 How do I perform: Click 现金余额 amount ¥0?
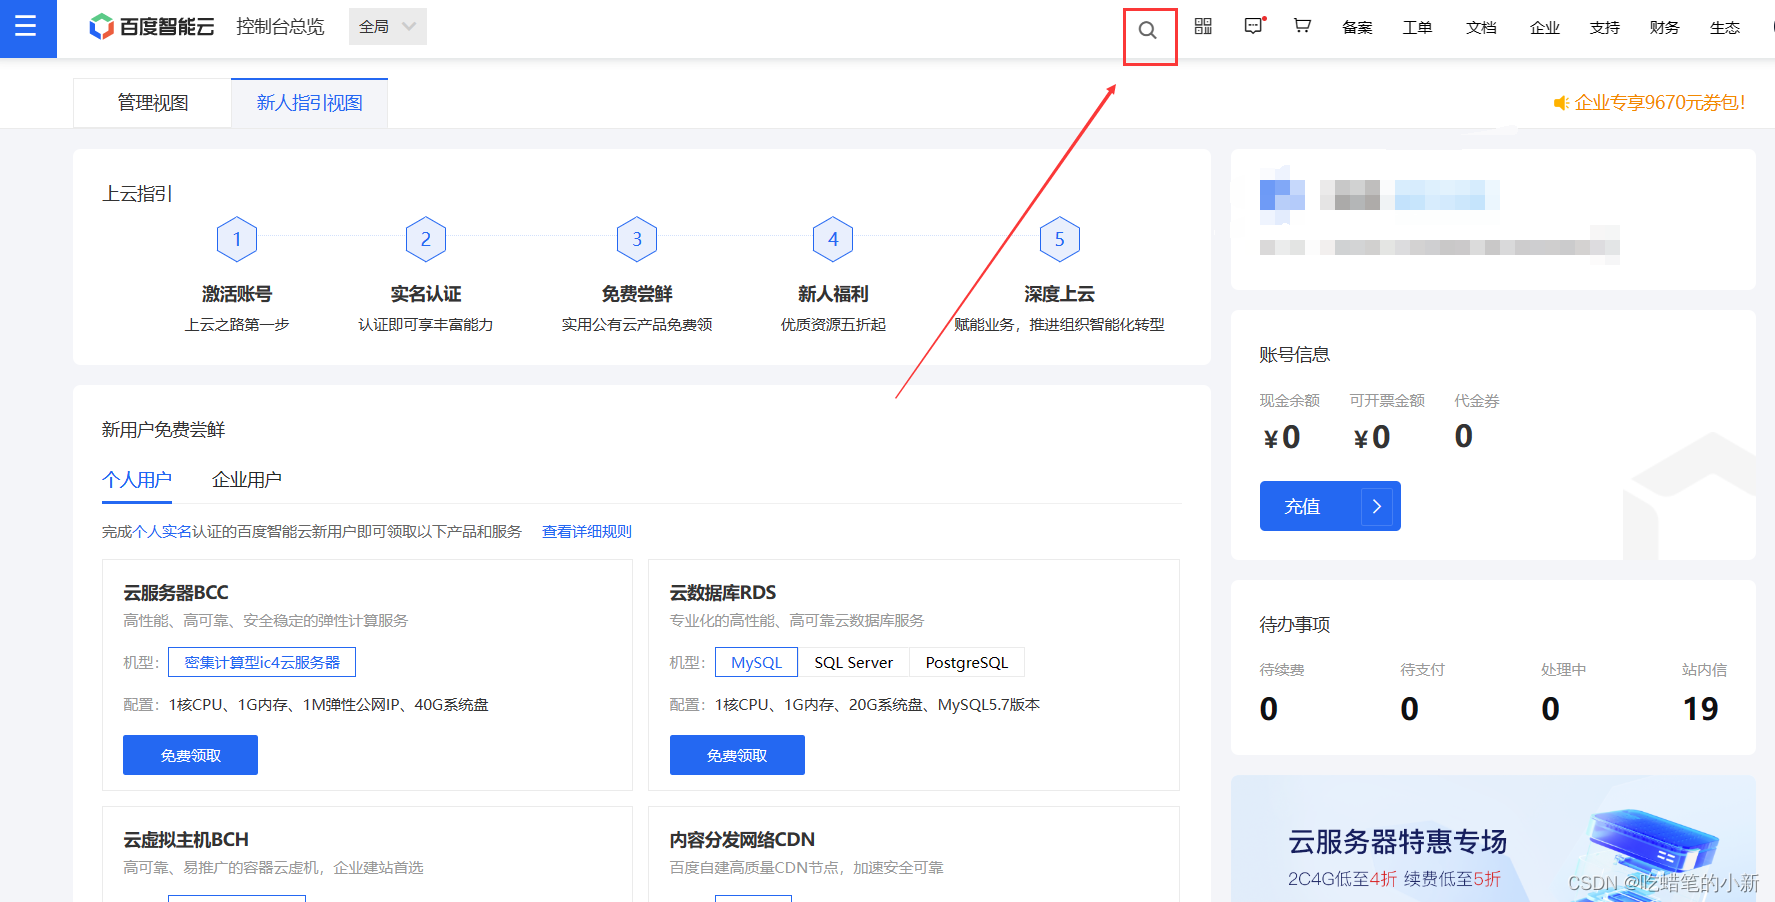[1282, 437]
